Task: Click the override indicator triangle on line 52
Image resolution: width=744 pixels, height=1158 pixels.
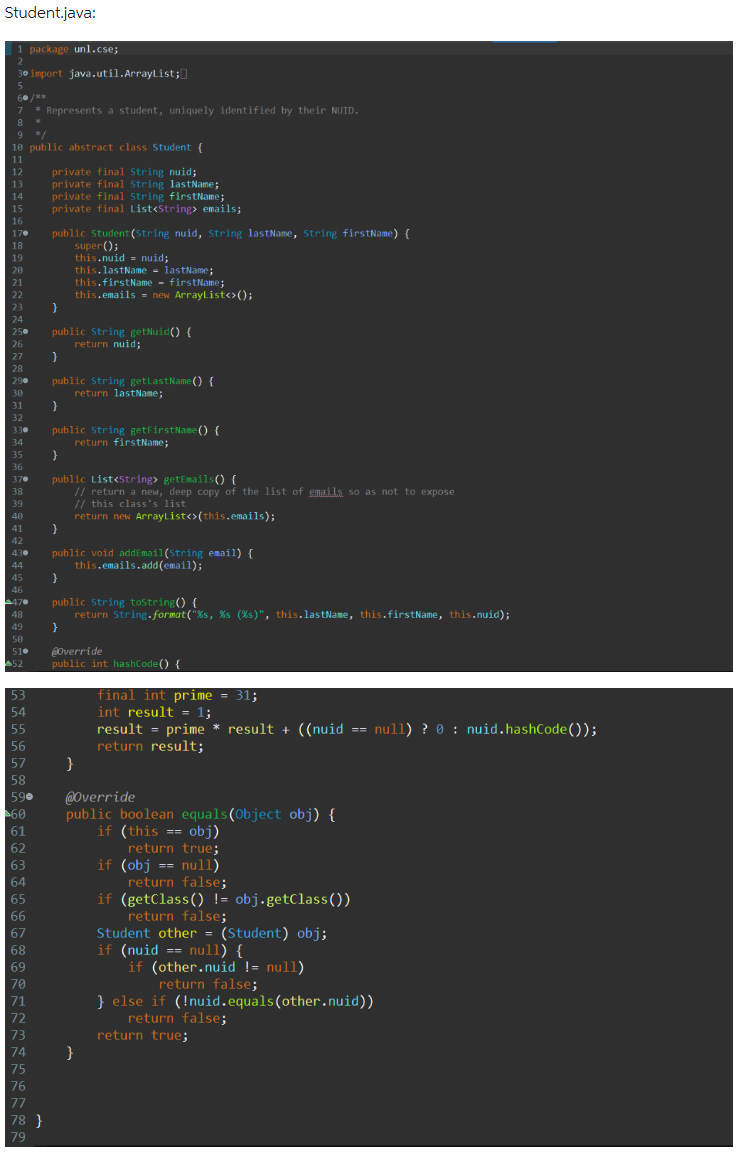Action: 8,663
